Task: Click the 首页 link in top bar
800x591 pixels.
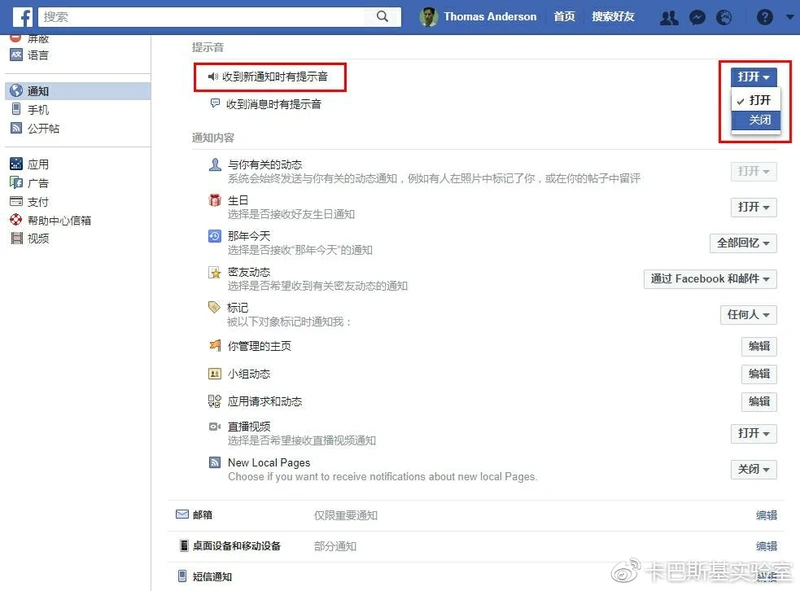Action: pos(564,17)
